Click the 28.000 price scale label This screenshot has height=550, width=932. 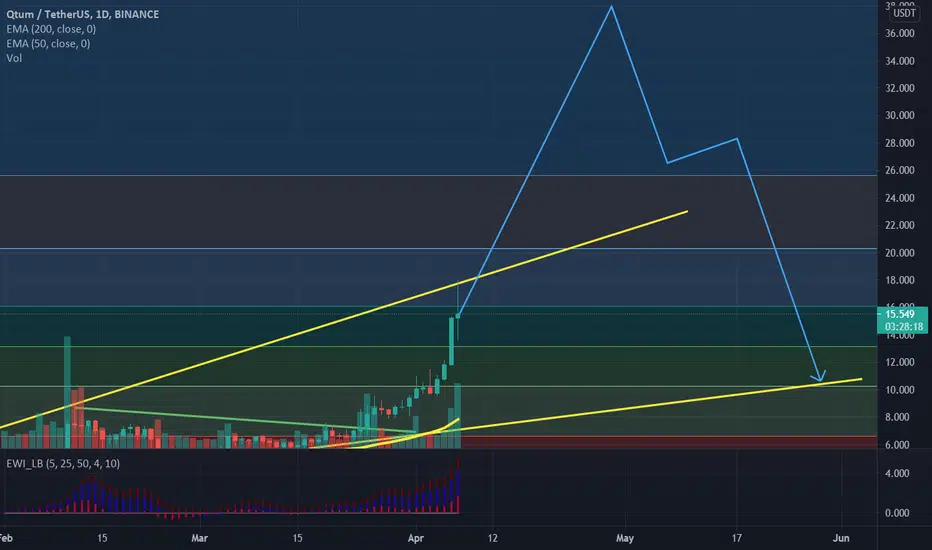(899, 143)
